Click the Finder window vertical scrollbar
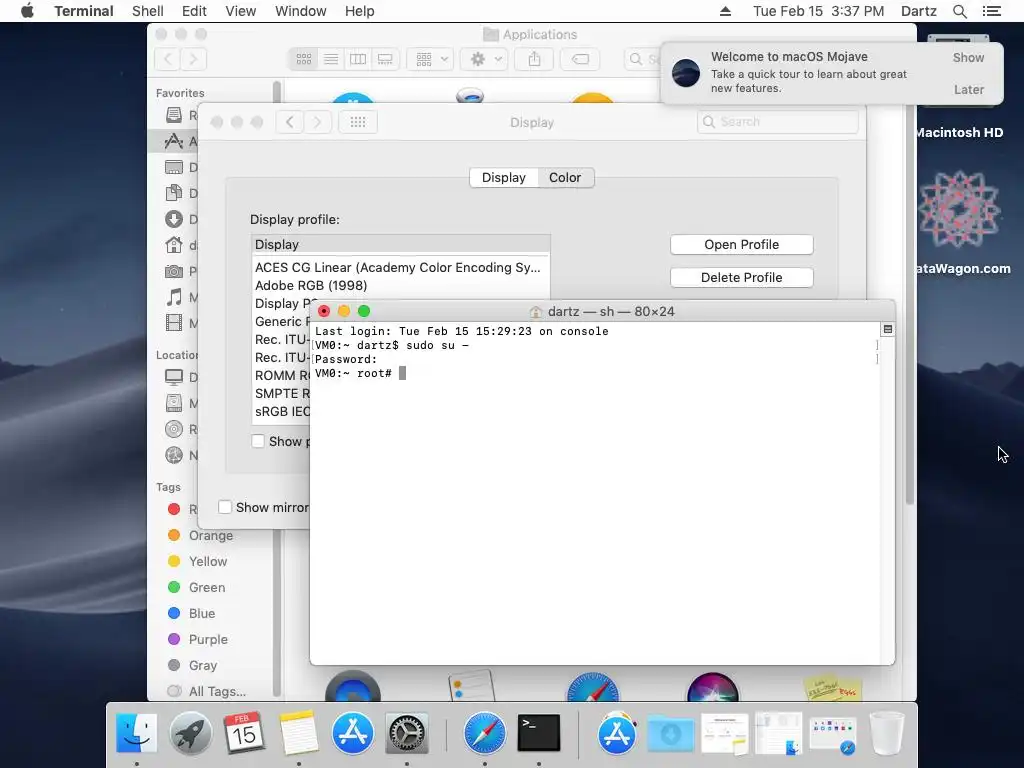 pyautogui.click(x=910, y=306)
